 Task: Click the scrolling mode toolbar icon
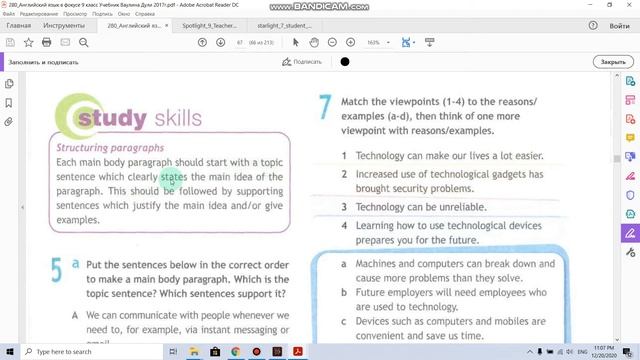pyautogui.click(x=429, y=42)
